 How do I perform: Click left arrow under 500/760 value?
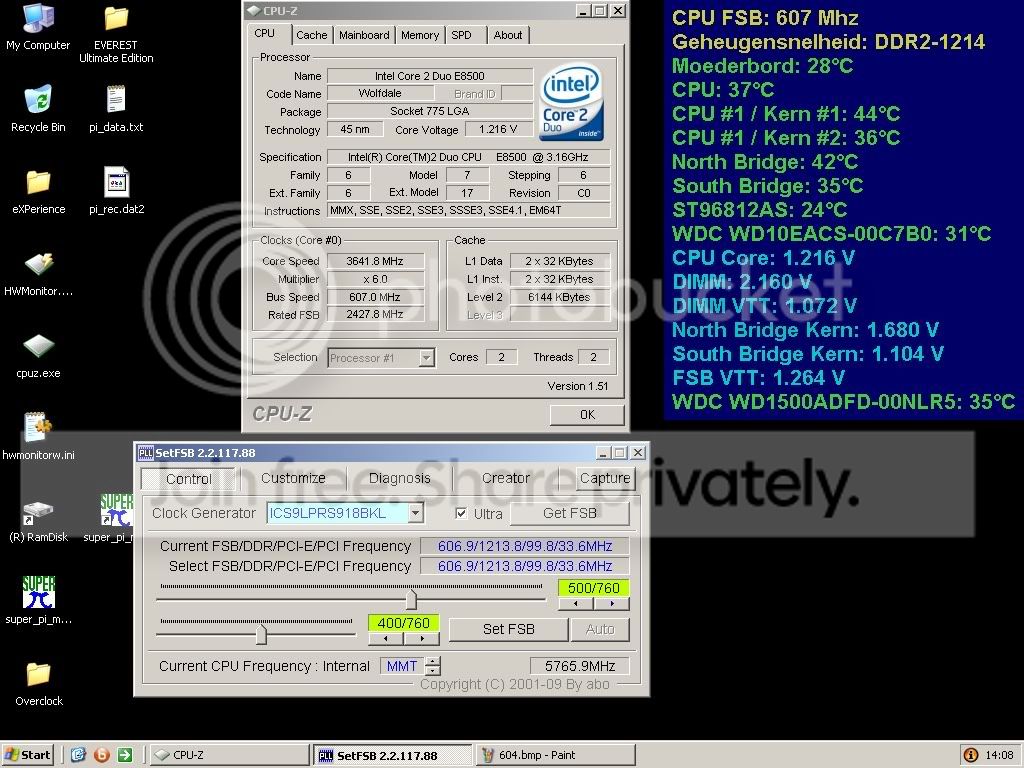[x=575, y=603]
